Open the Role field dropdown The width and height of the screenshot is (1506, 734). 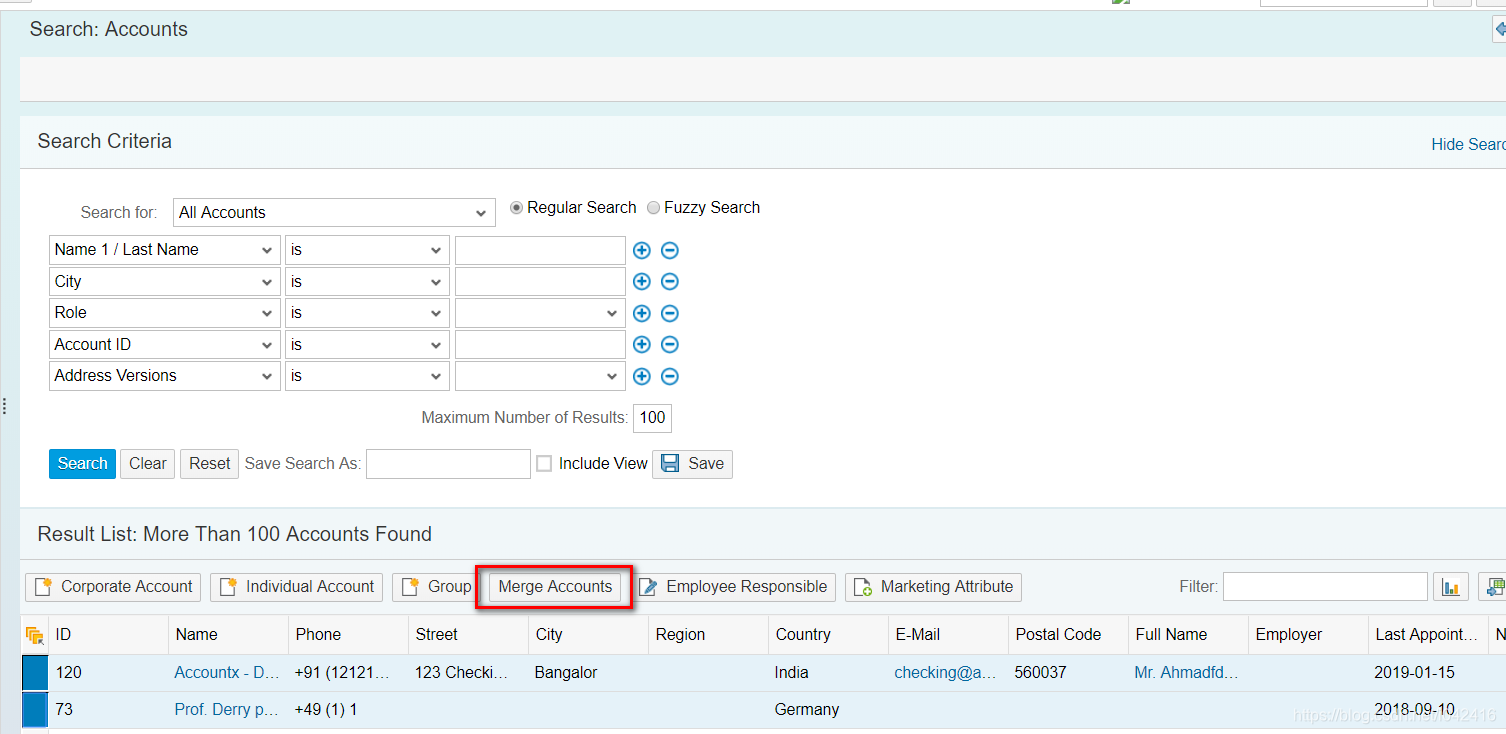[x=165, y=313]
